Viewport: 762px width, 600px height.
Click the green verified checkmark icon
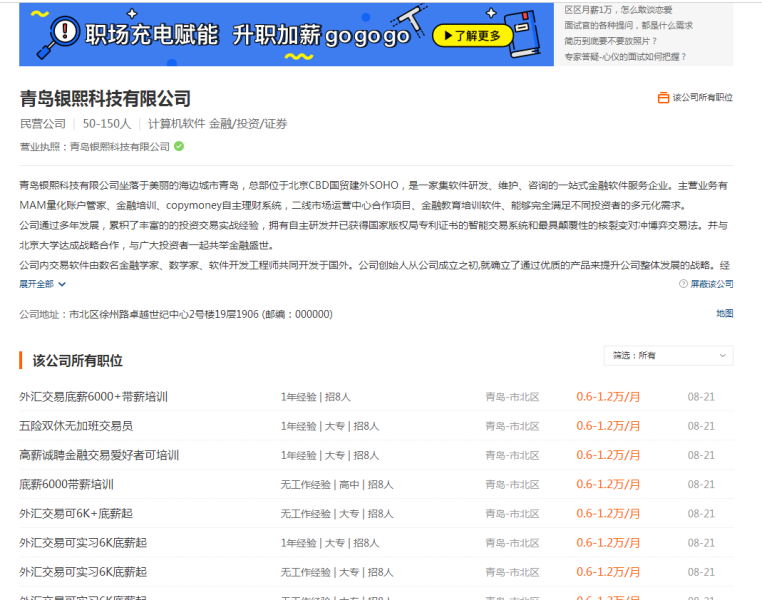coord(179,146)
